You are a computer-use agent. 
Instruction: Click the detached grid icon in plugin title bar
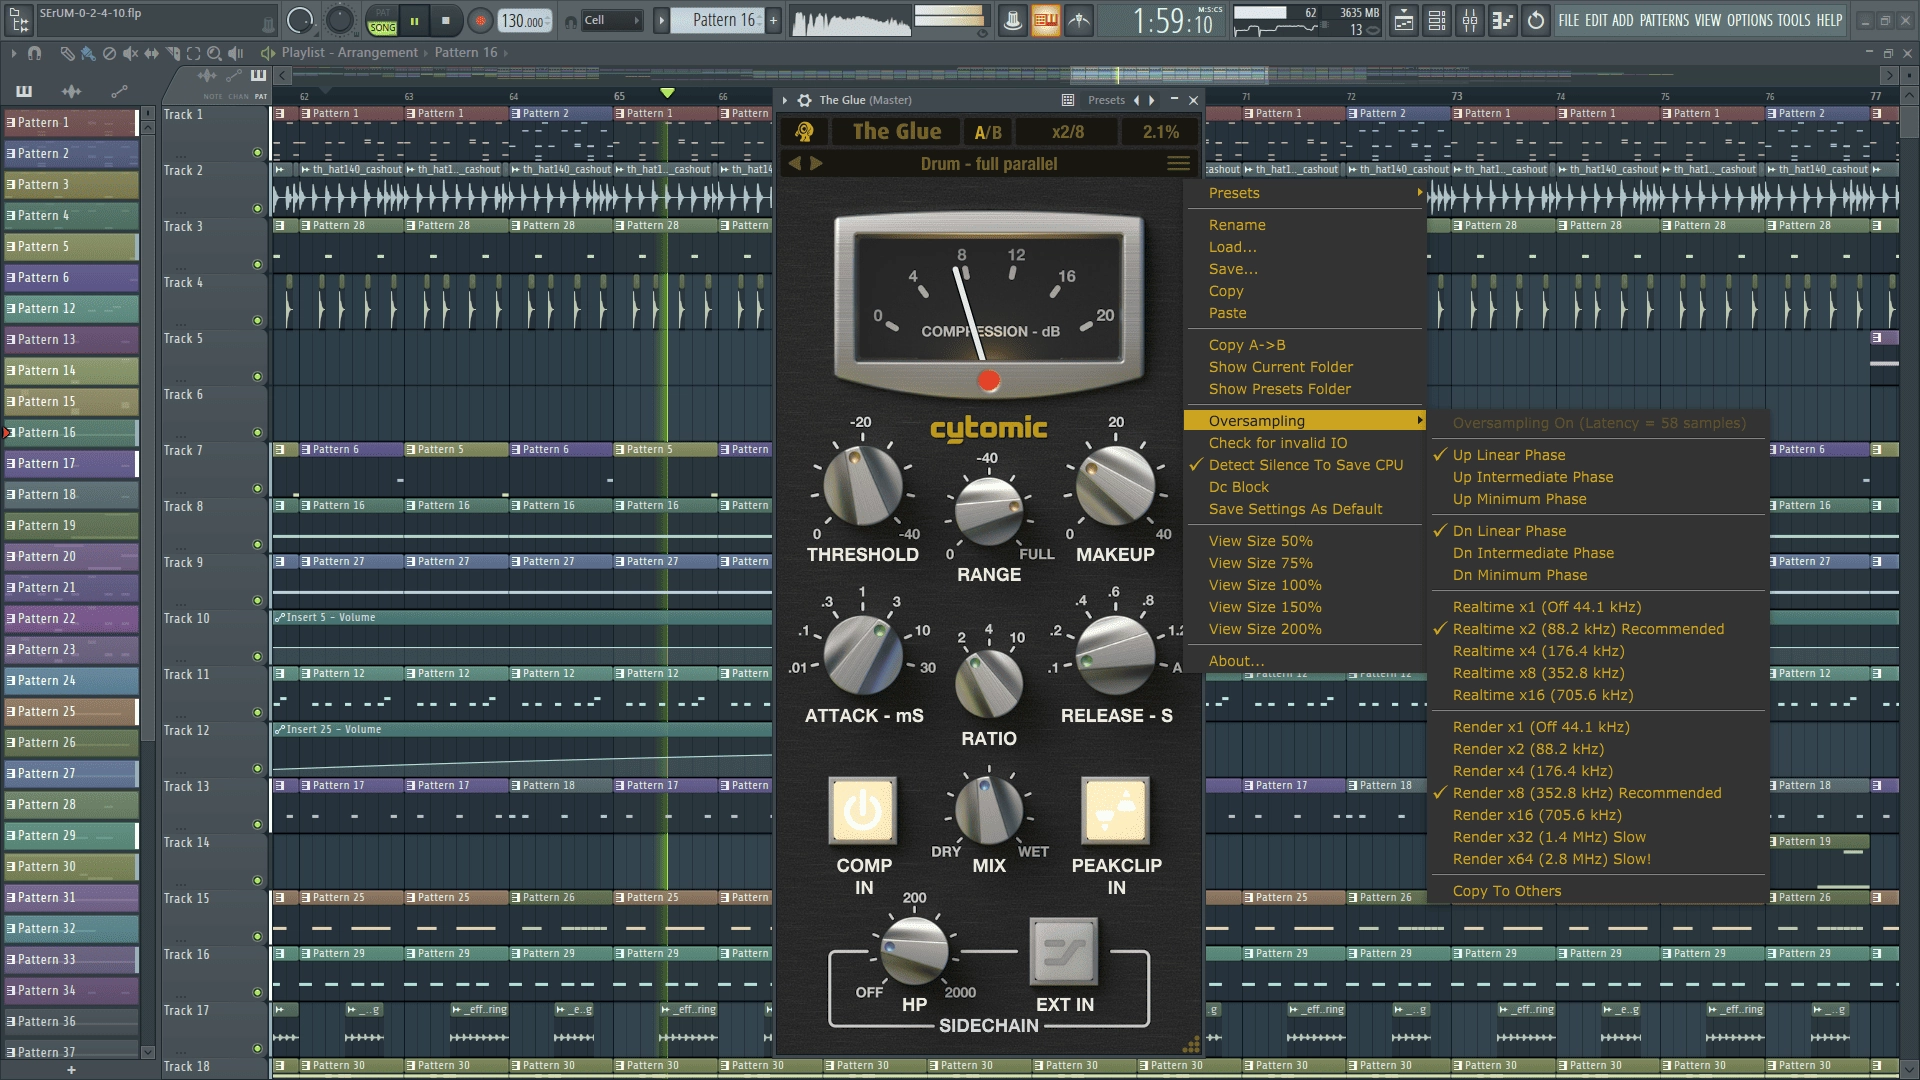point(1068,100)
